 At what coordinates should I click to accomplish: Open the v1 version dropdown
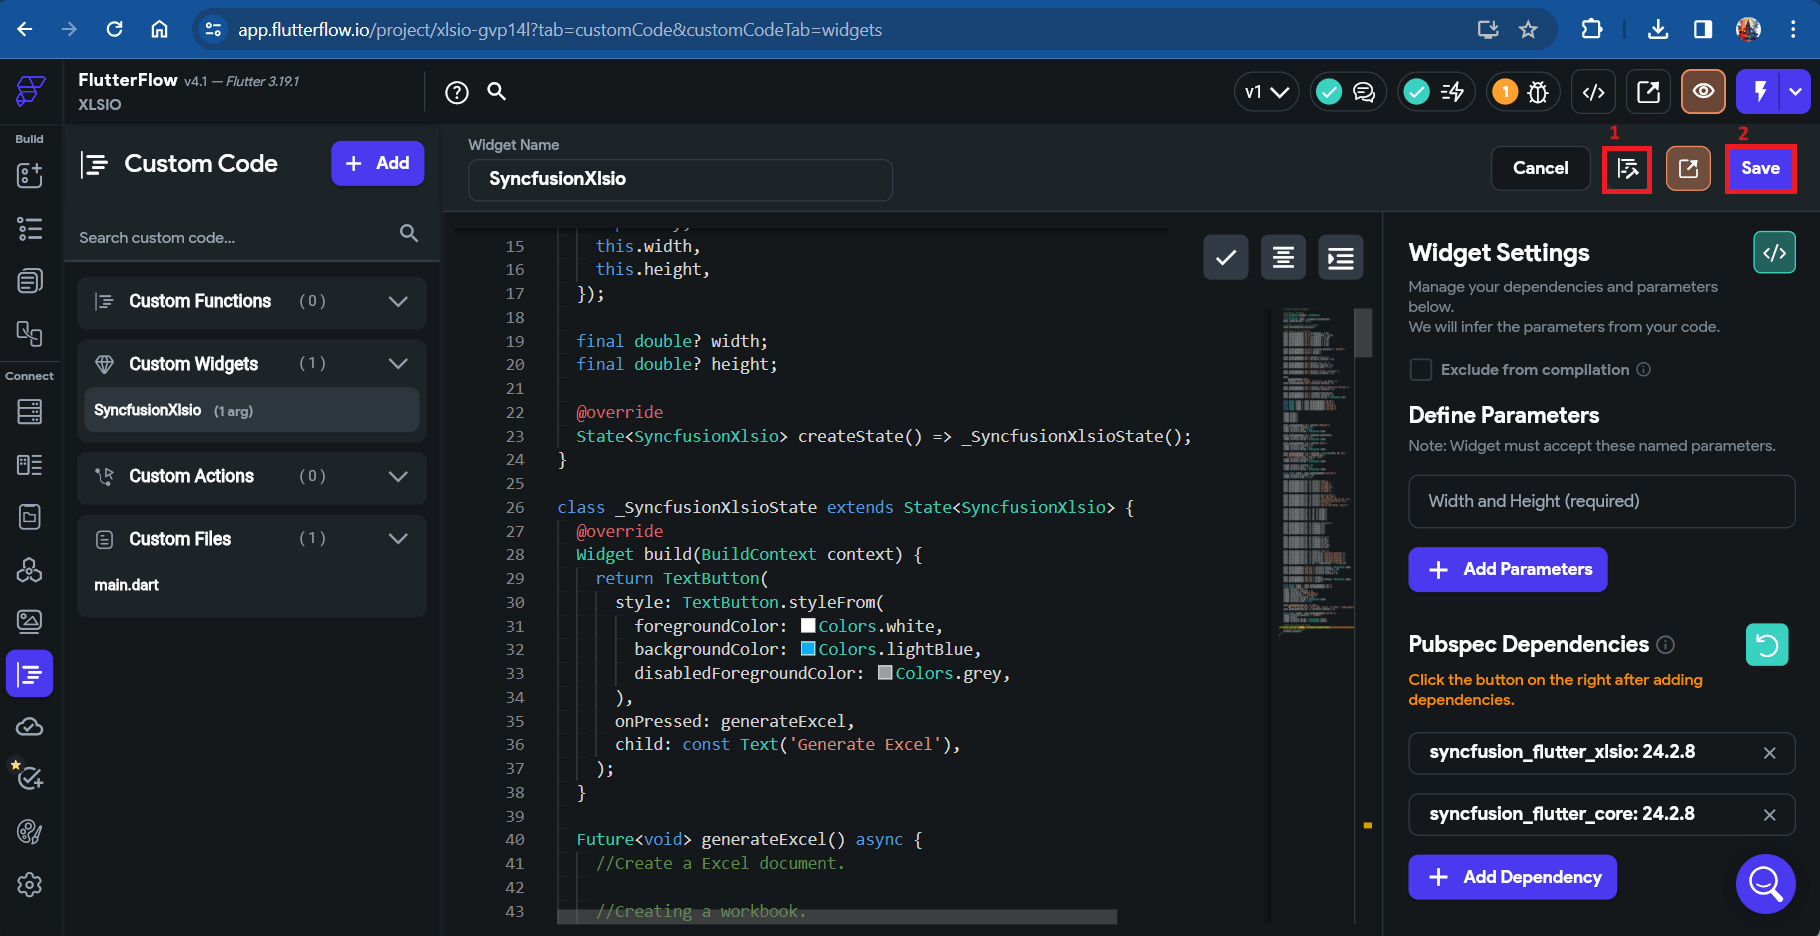tap(1266, 92)
